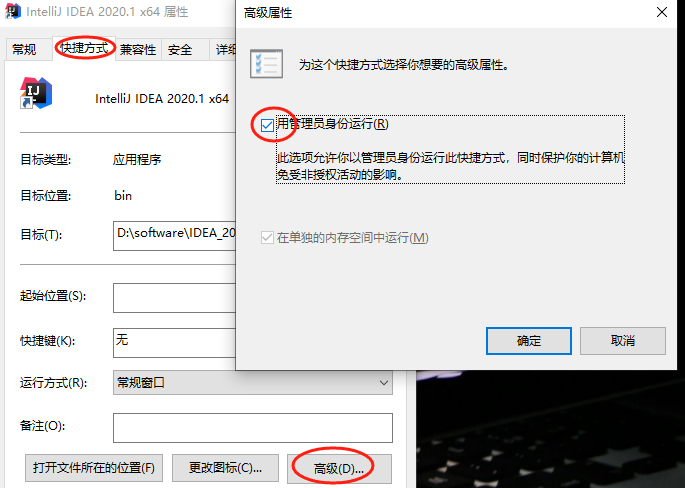The height and width of the screenshot is (488, 685).
Task: Click the 确定 button
Action: tap(529, 341)
